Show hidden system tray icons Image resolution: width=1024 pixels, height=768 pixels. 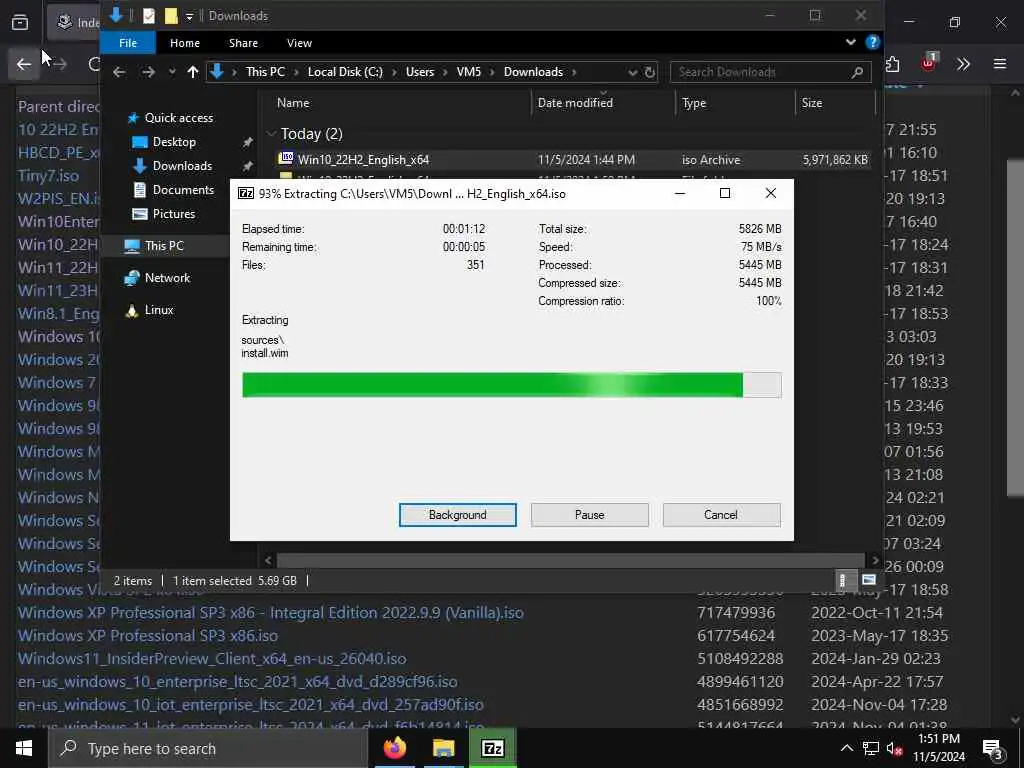click(x=846, y=748)
